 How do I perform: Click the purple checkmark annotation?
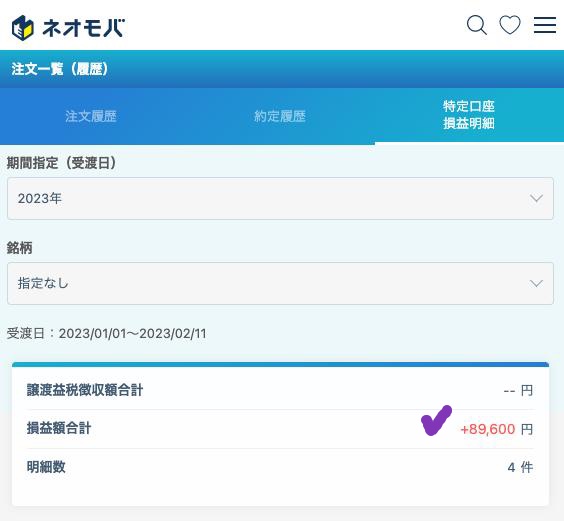(436, 420)
